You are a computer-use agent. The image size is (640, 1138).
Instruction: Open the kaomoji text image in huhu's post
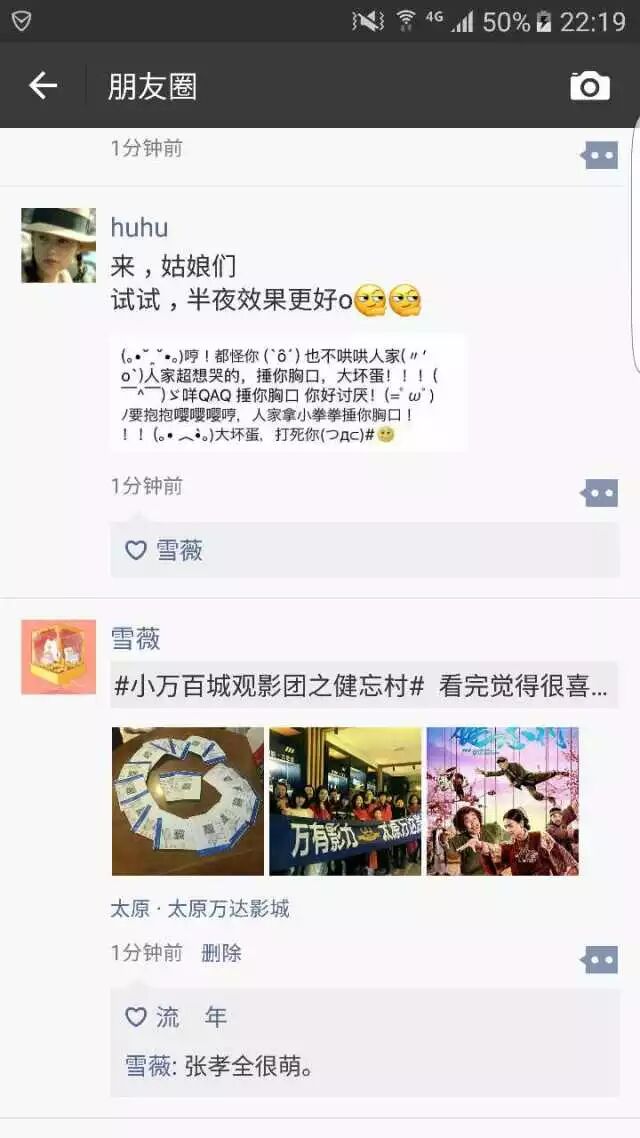point(289,394)
